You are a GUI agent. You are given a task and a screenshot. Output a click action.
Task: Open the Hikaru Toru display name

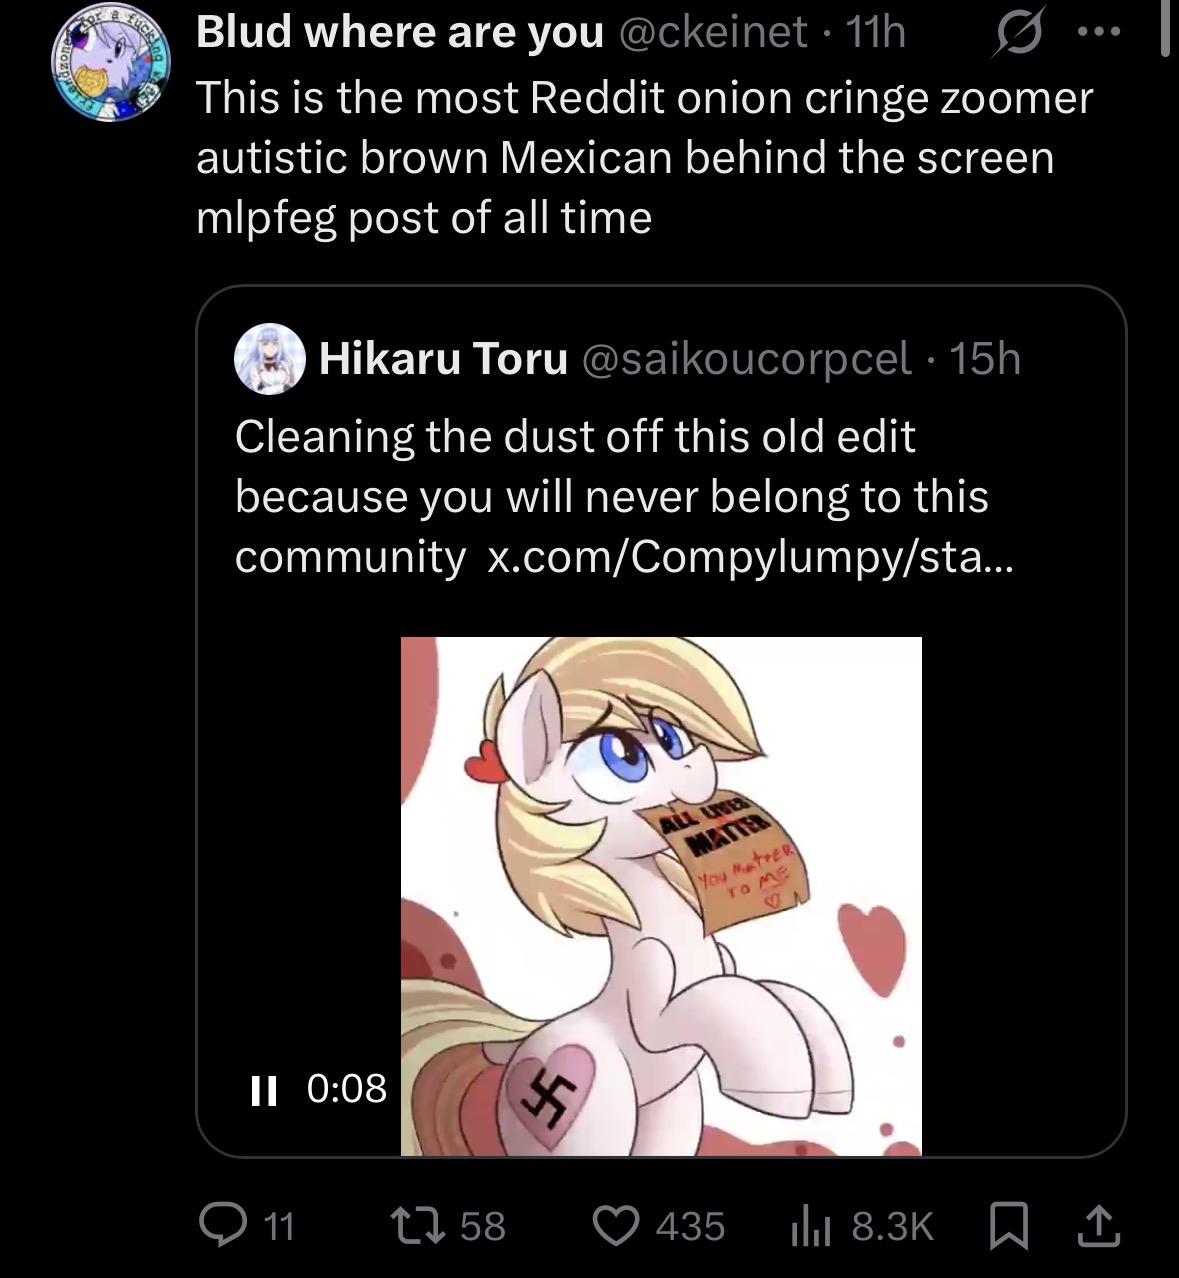pos(443,358)
